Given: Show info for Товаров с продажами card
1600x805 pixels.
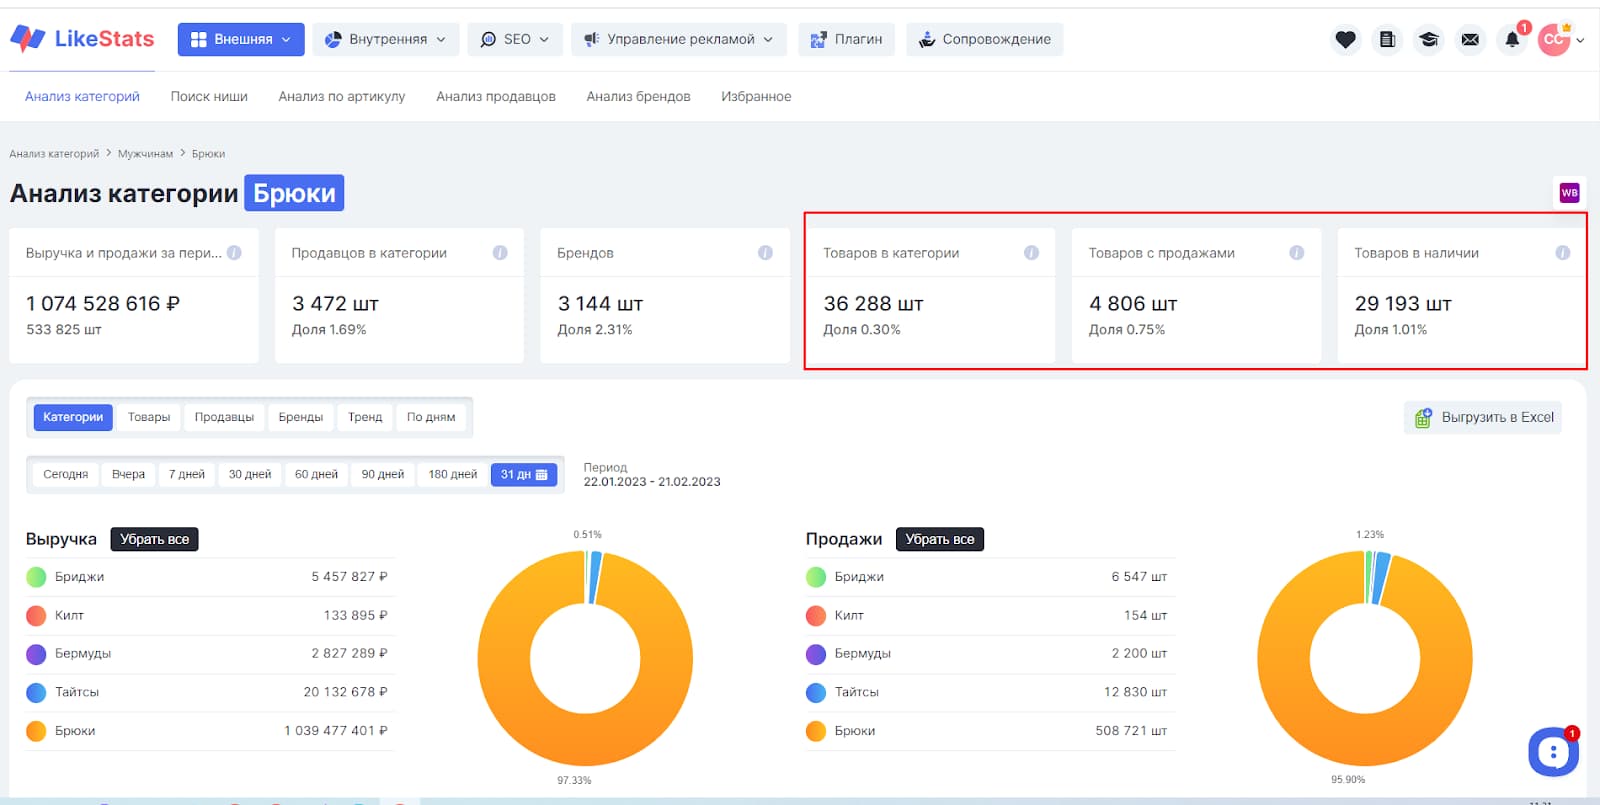Looking at the screenshot, I should pyautogui.click(x=1296, y=253).
